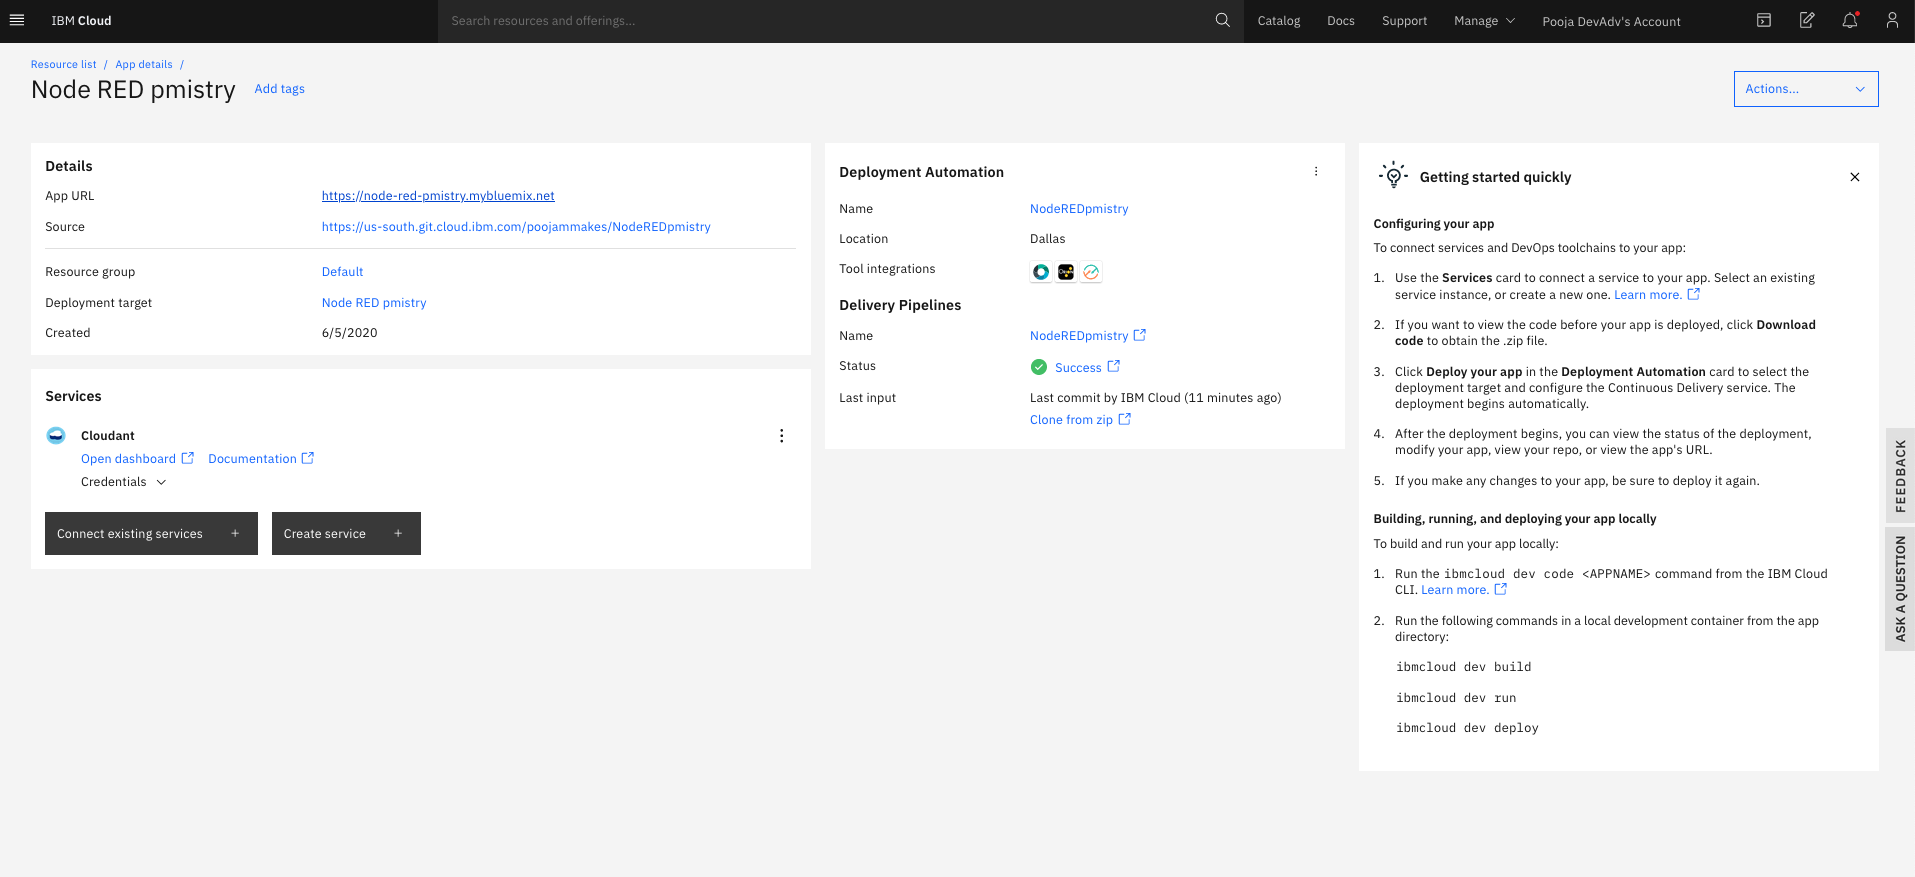The height and width of the screenshot is (877, 1915).
Task: Open Cloudant service overflow menu
Action: point(782,436)
